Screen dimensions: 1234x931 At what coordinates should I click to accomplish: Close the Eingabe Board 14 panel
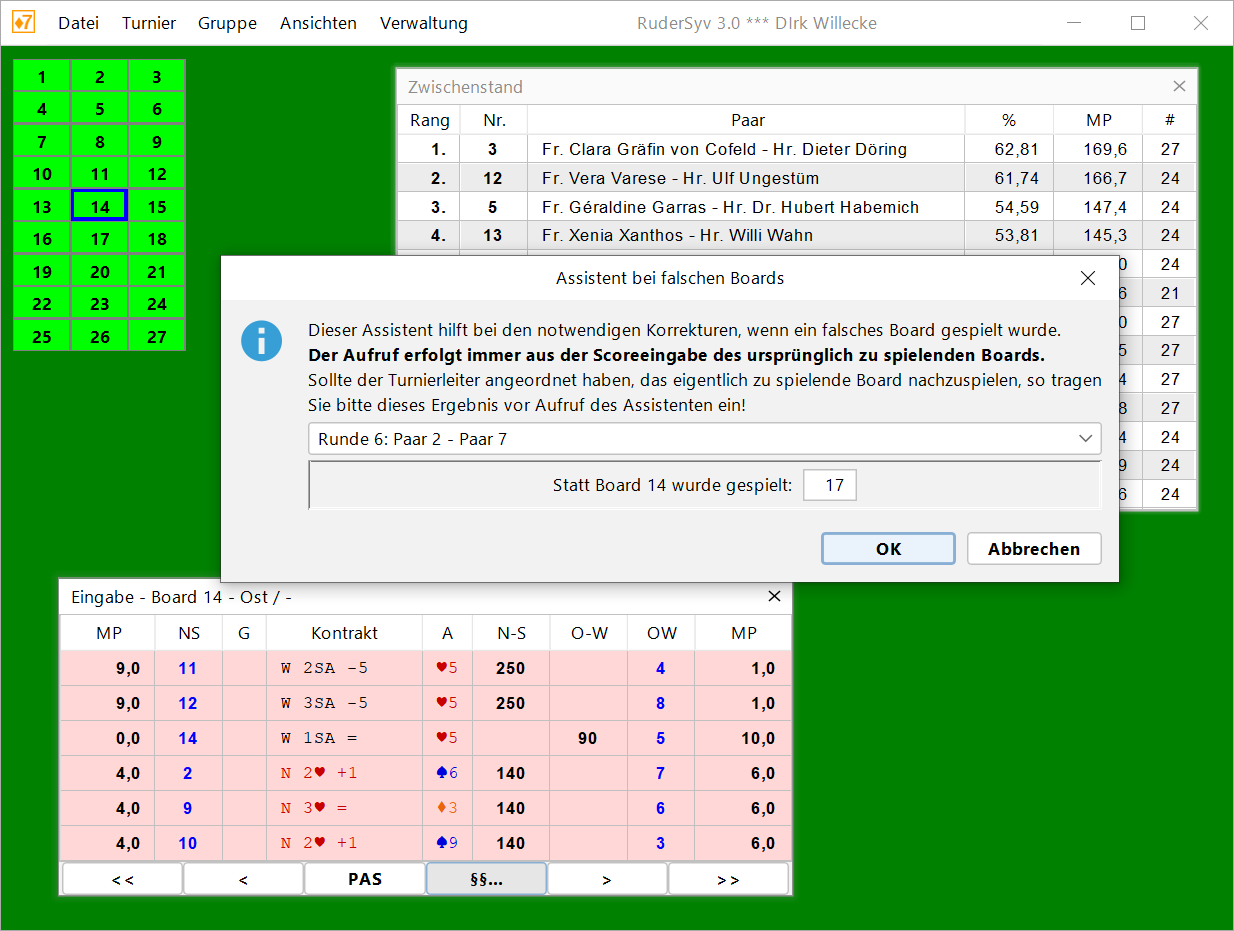coord(773,596)
